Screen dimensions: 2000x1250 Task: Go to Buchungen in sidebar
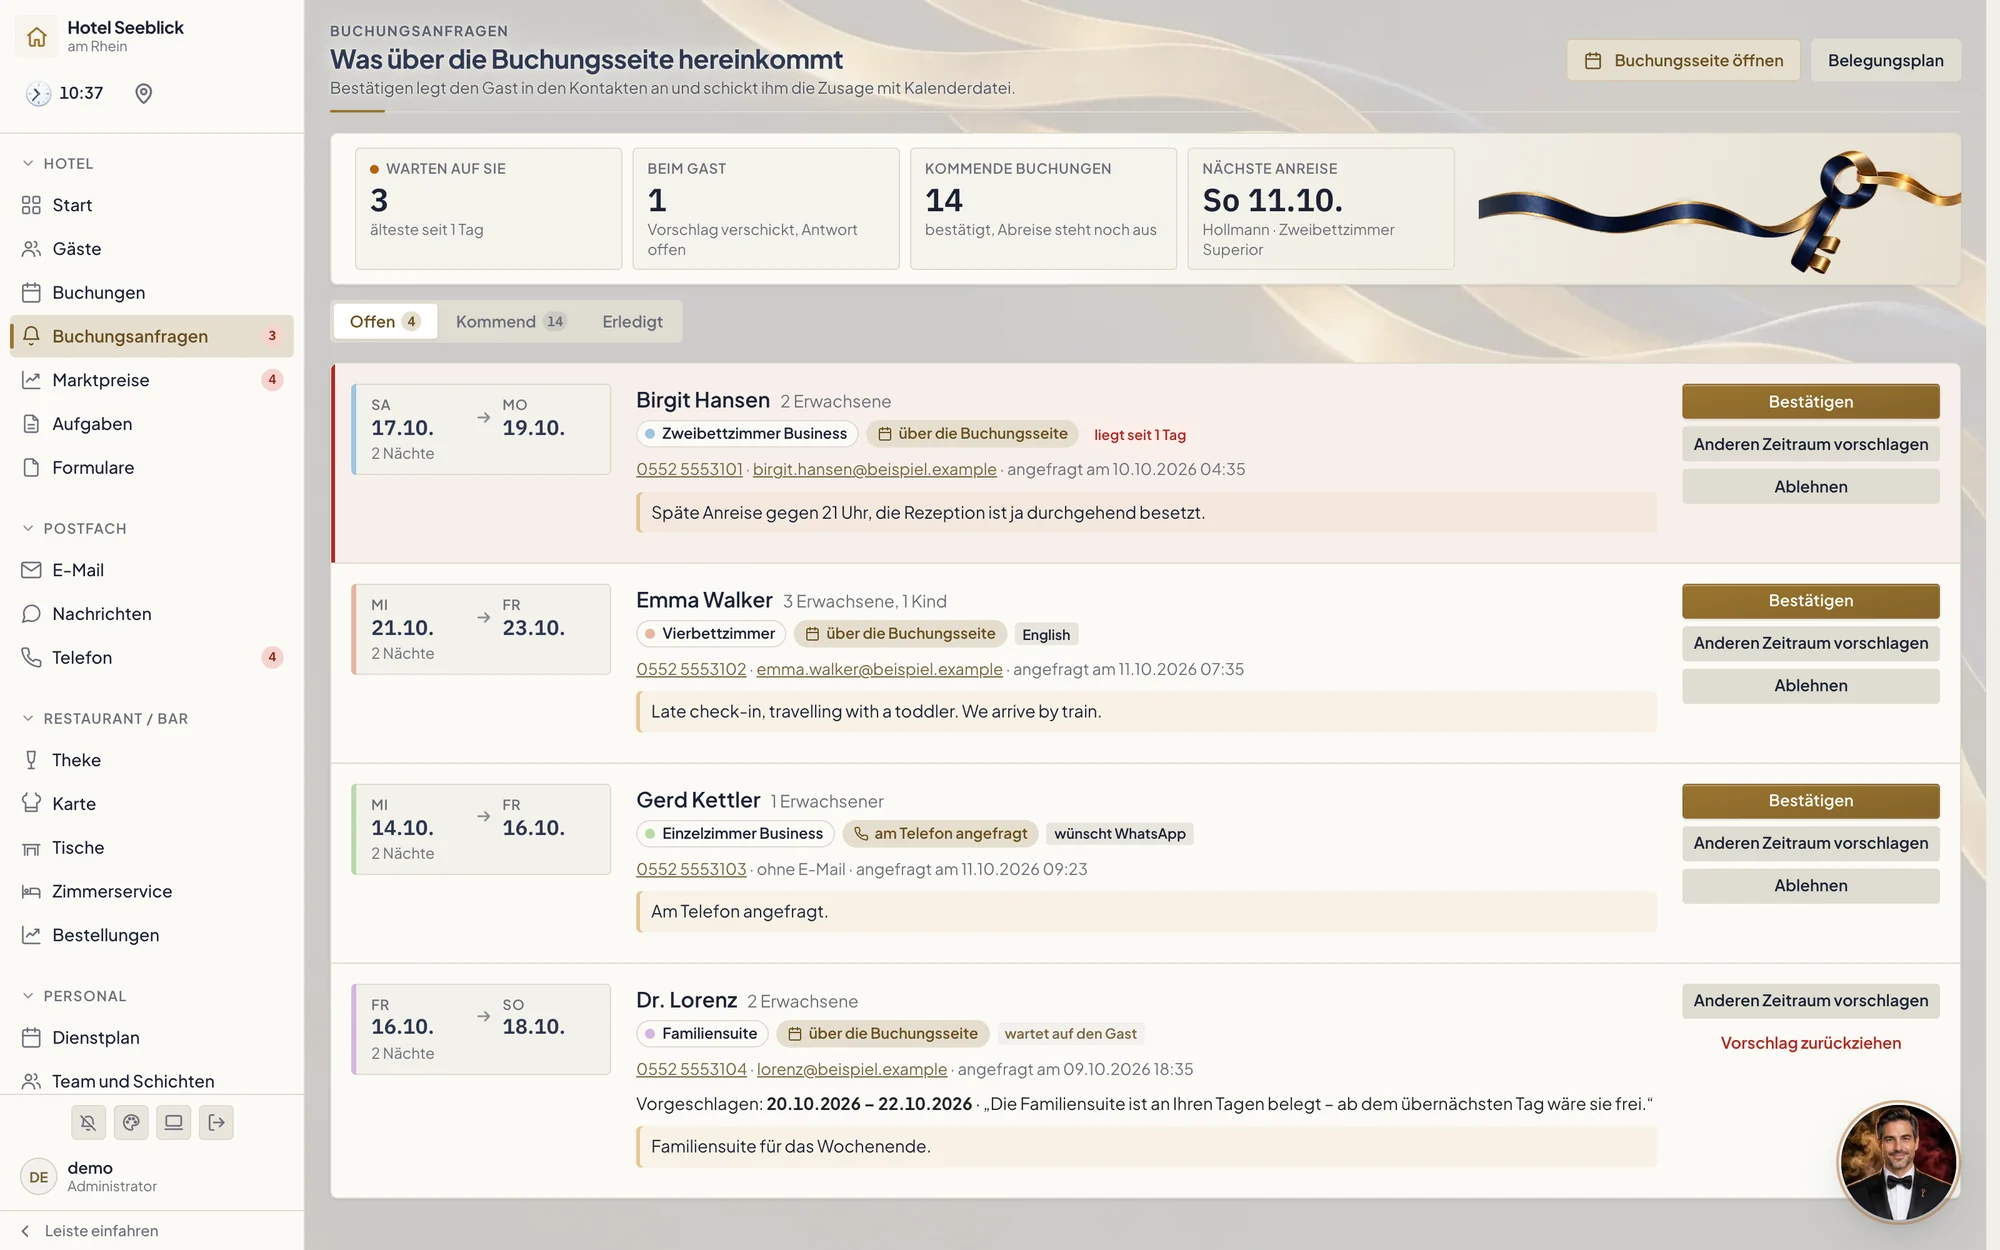[x=152, y=293]
